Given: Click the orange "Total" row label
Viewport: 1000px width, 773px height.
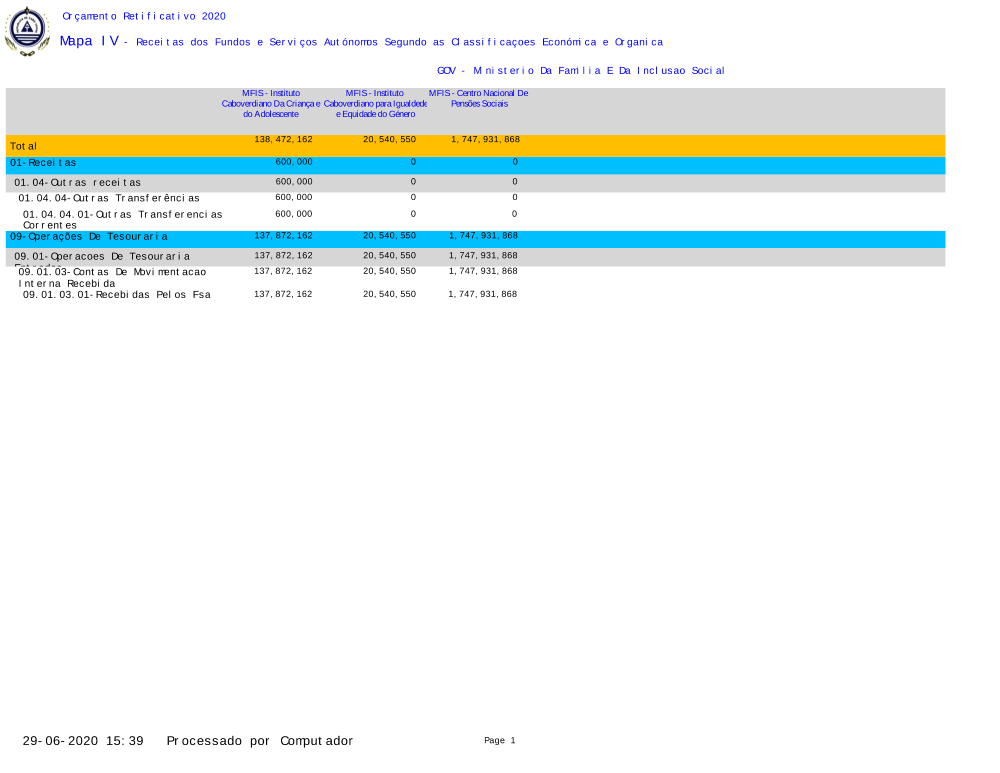Looking at the screenshot, I should [x=24, y=147].
